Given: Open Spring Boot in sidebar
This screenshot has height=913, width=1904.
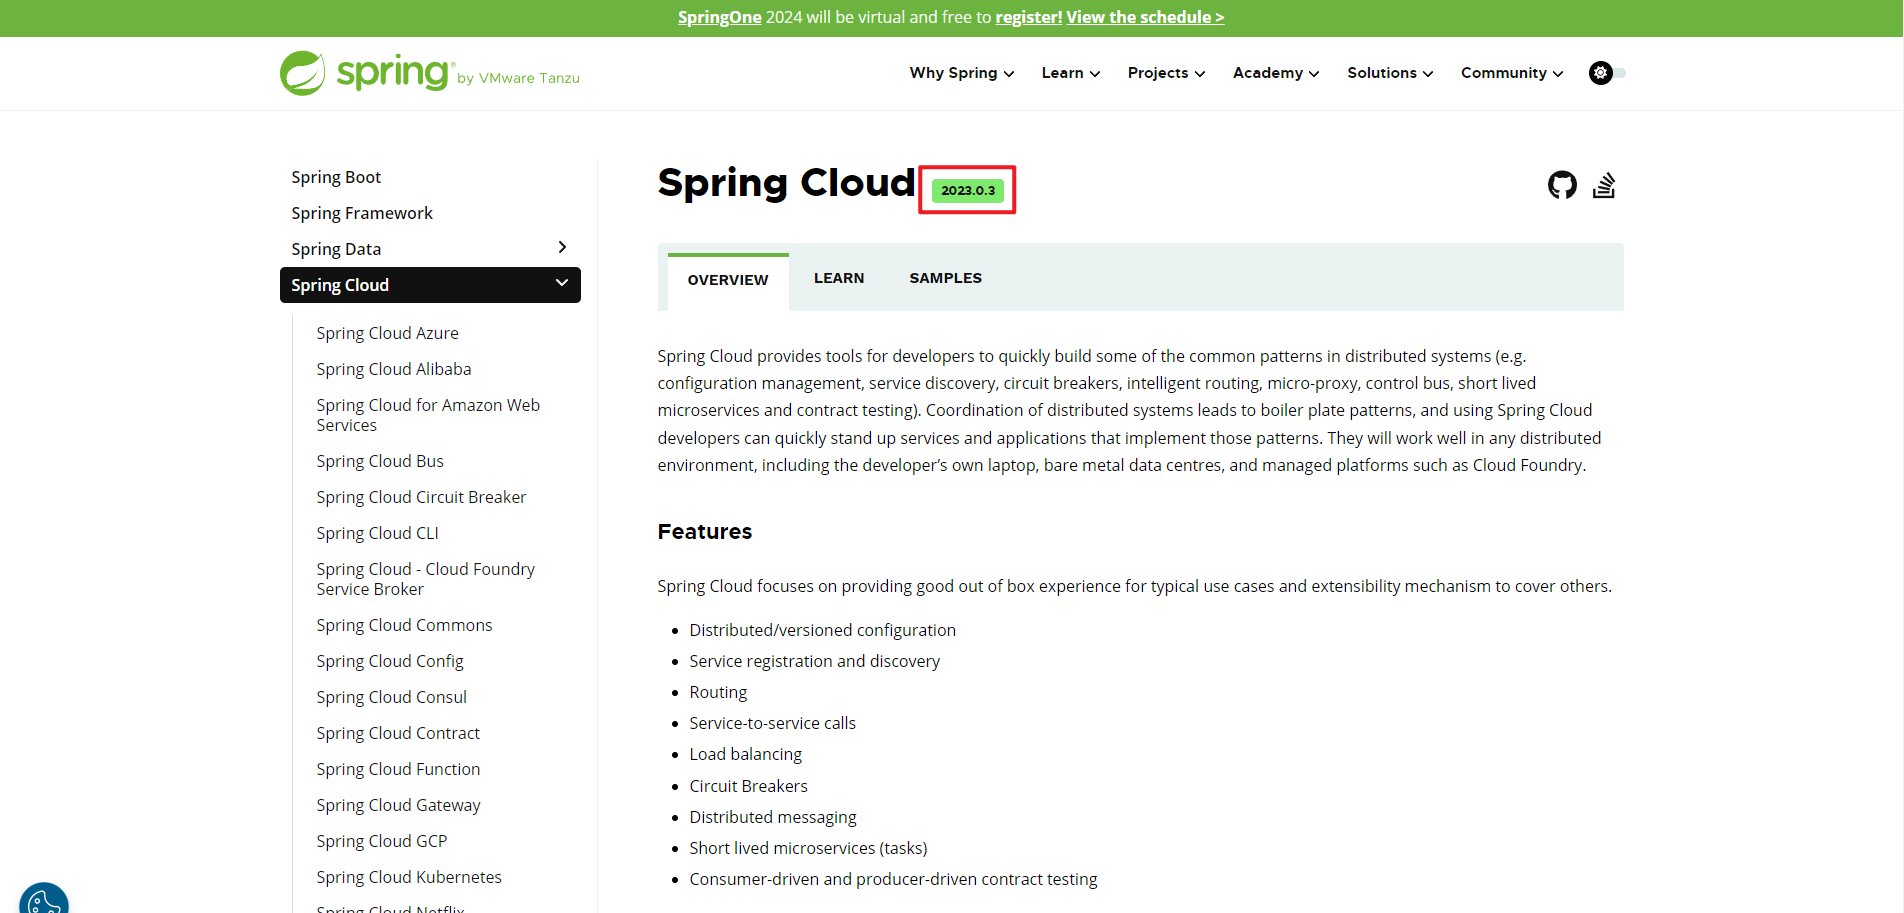Looking at the screenshot, I should 336,177.
